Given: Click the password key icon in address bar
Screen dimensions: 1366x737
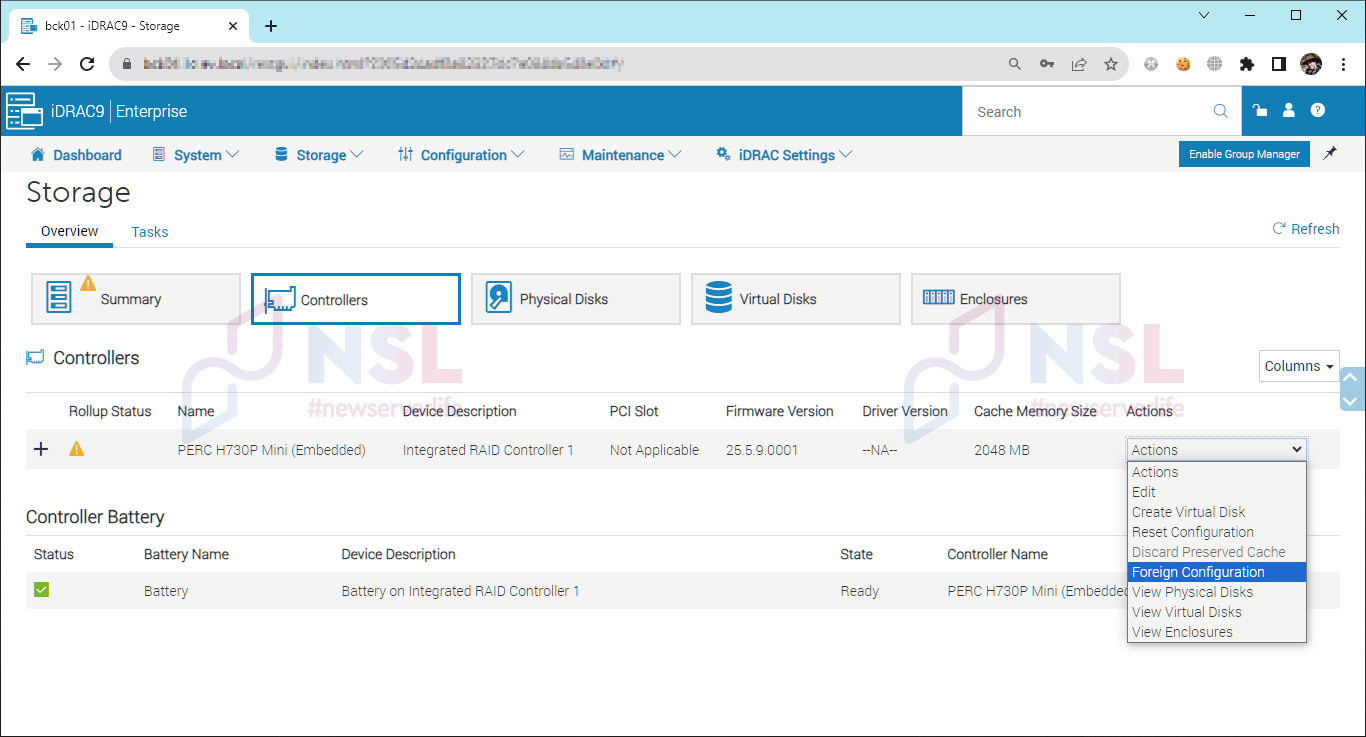Looking at the screenshot, I should 1046,64.
